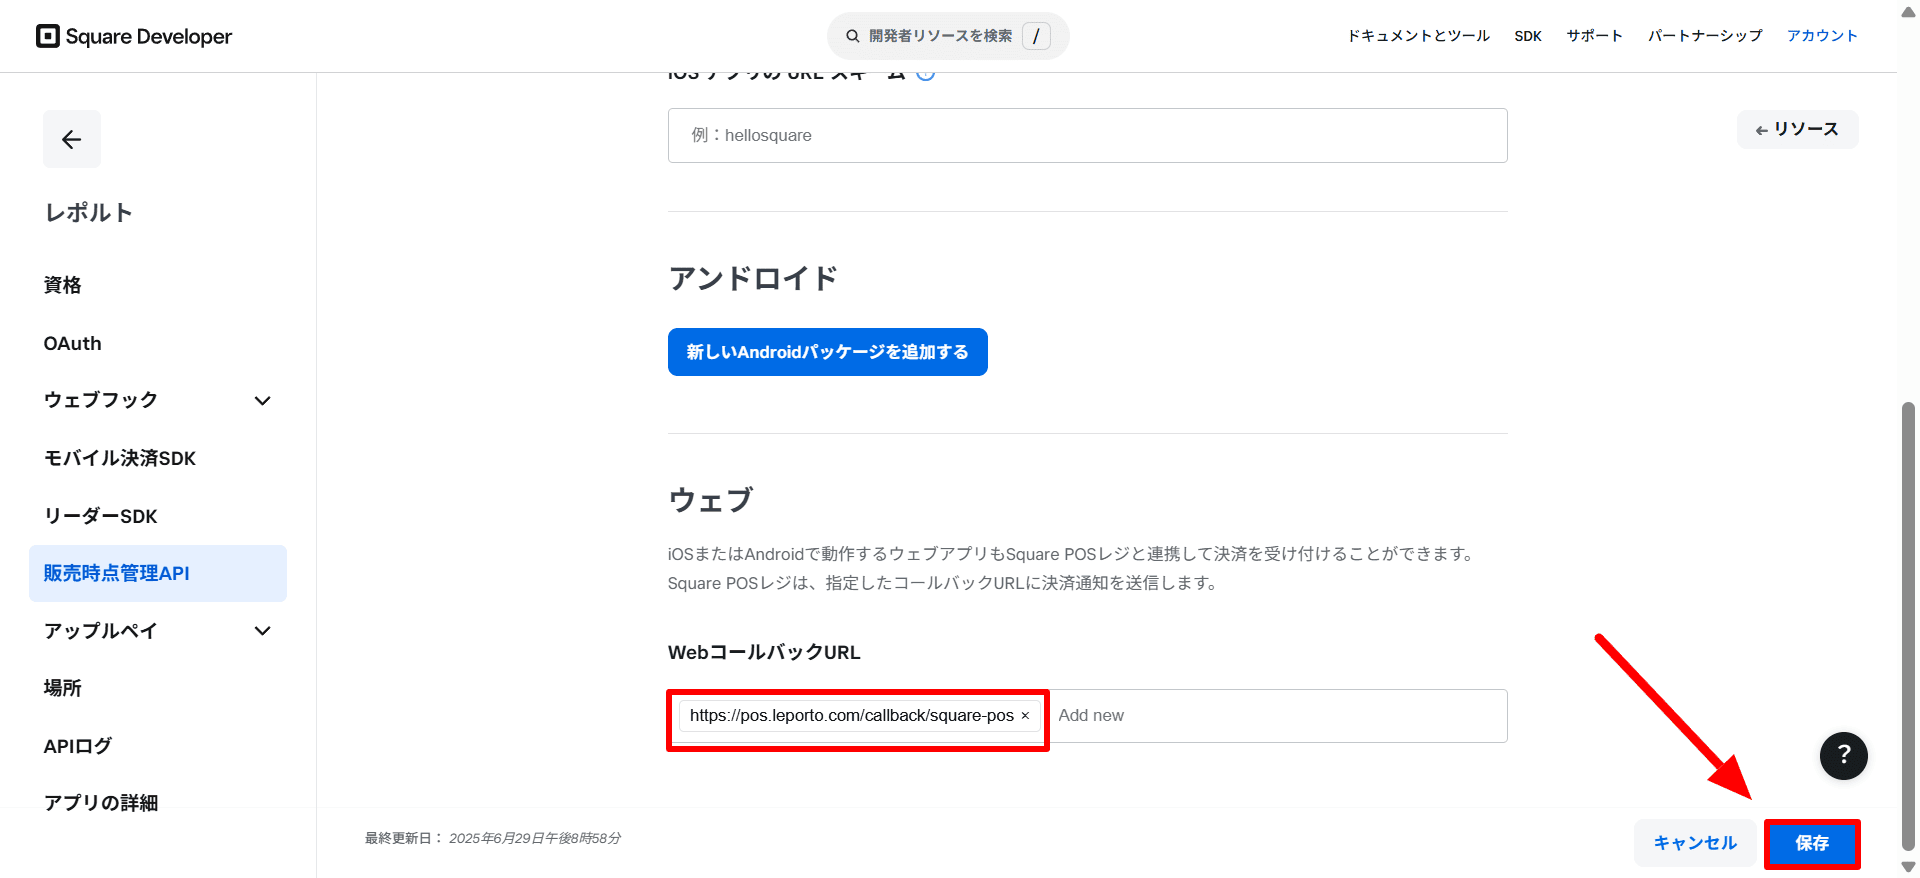Screen dimensions: 1920x878
Task: Click the ウェブ section heading
Action: click(x=710, y=500)
